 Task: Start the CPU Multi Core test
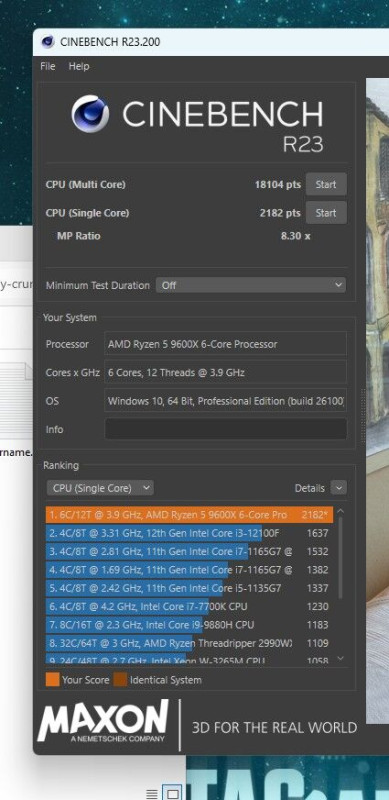[x=326, y=184]
